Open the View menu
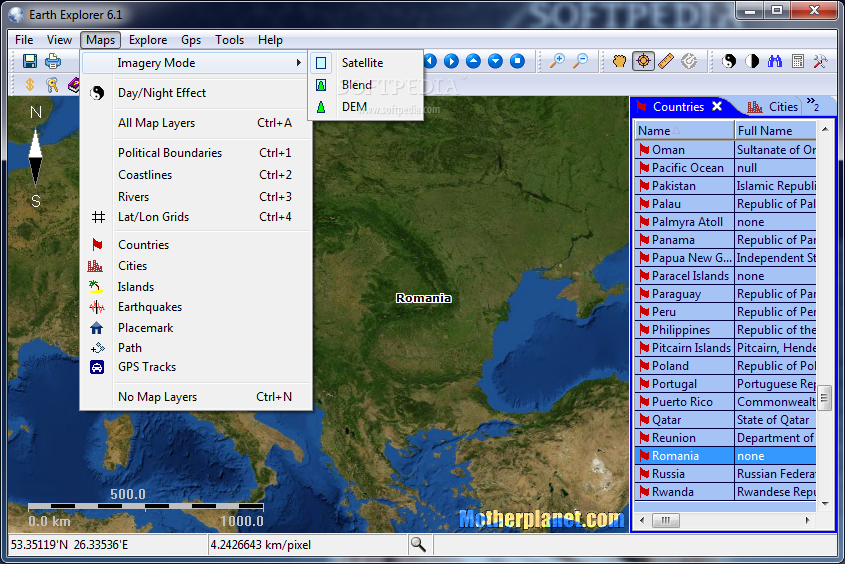 pos(59,40)
